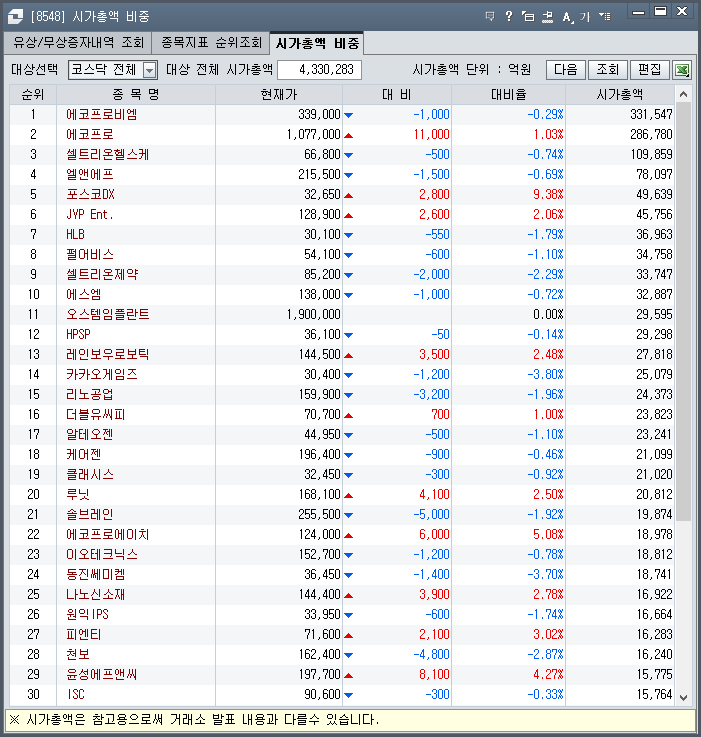Screen dimensions: 701x737
Task: Click the 다음 button
Action: [566, 70]
